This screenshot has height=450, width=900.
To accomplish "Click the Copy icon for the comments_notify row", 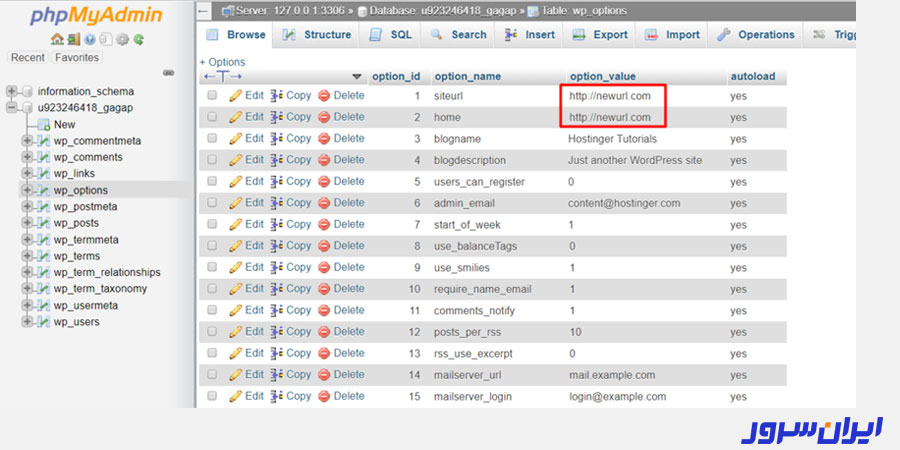I will tap(277, 311).
